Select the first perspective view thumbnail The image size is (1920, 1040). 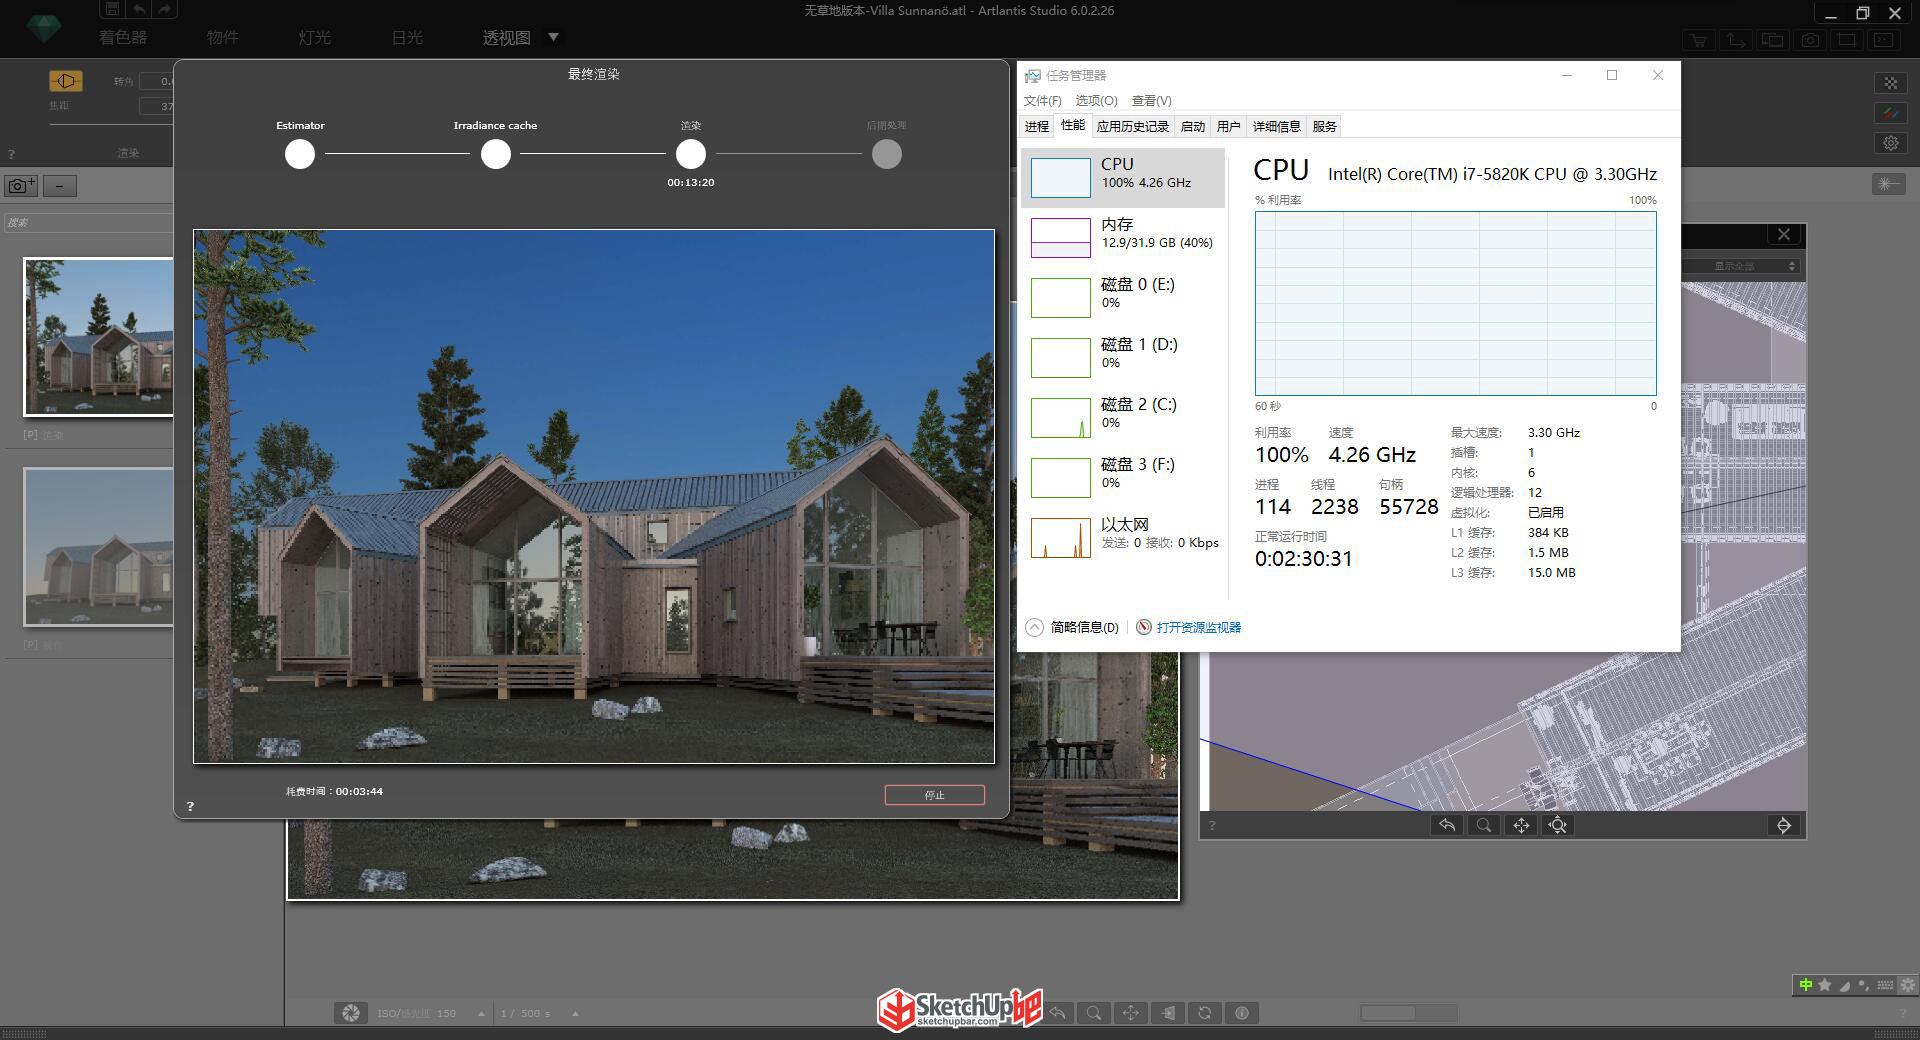tap(98, 337)
